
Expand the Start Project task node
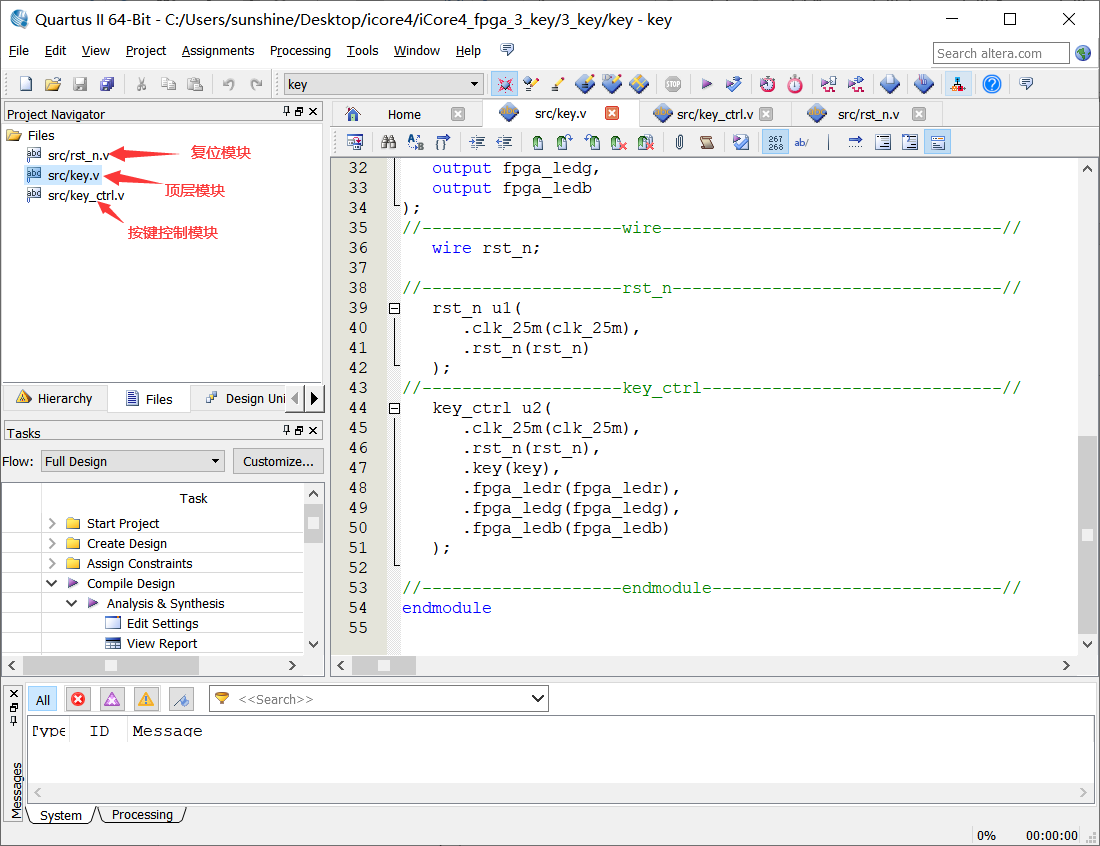52,523
